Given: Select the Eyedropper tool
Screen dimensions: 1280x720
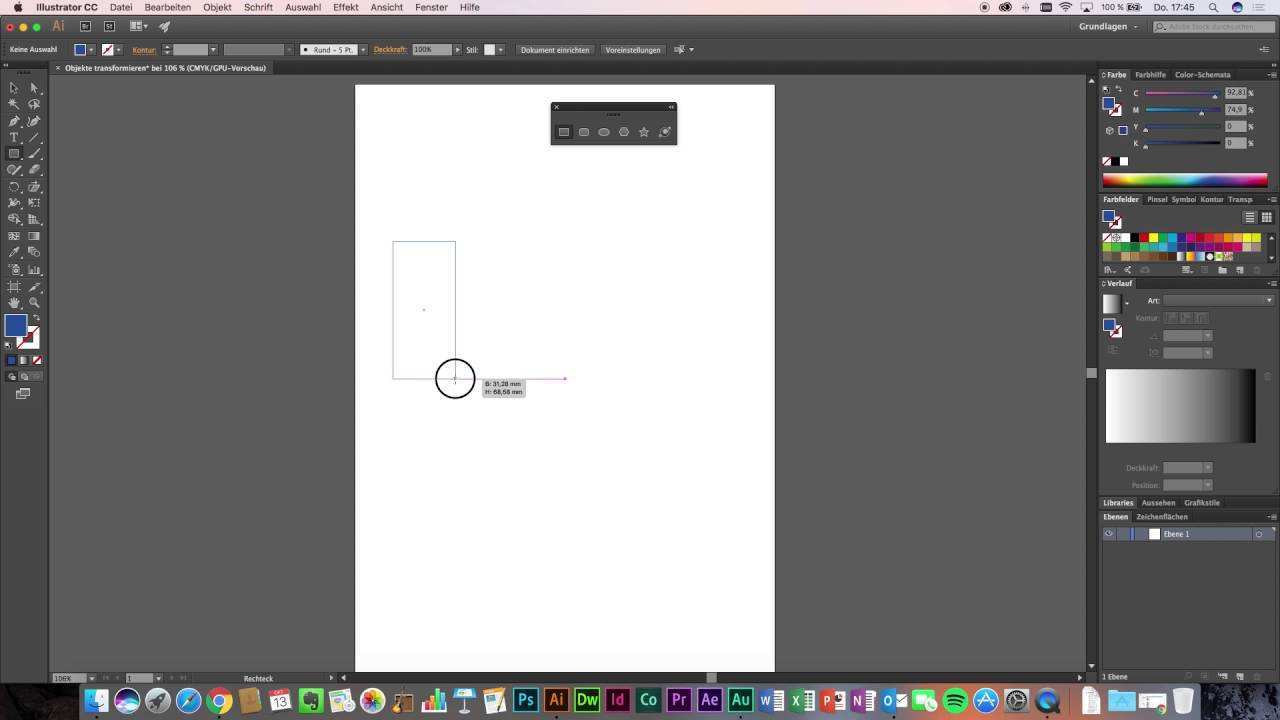Looking at the screenshot, I should click(x=14, y=253).
